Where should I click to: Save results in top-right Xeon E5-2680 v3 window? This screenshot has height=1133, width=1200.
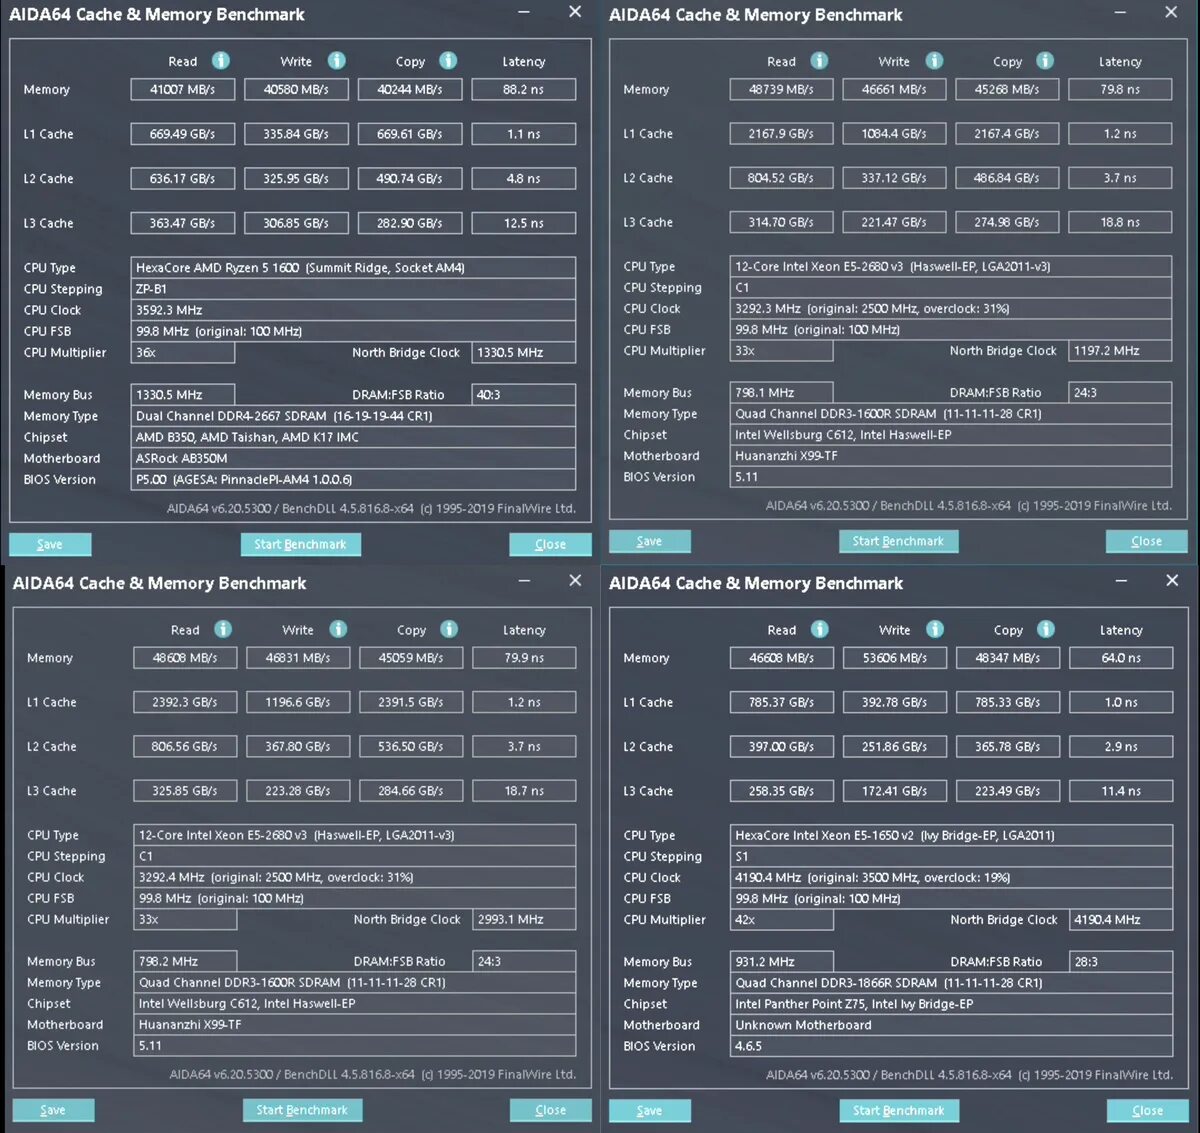(649, 541)
